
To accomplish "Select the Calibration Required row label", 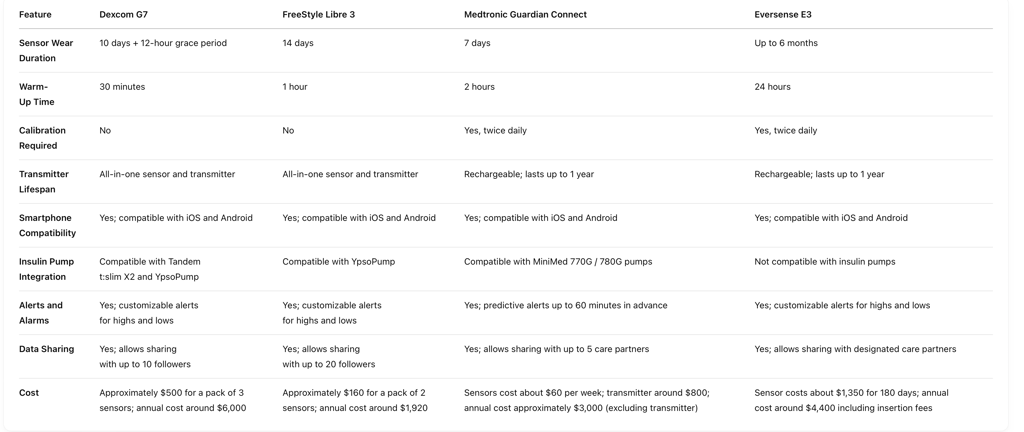I will (x=42, y=138).
